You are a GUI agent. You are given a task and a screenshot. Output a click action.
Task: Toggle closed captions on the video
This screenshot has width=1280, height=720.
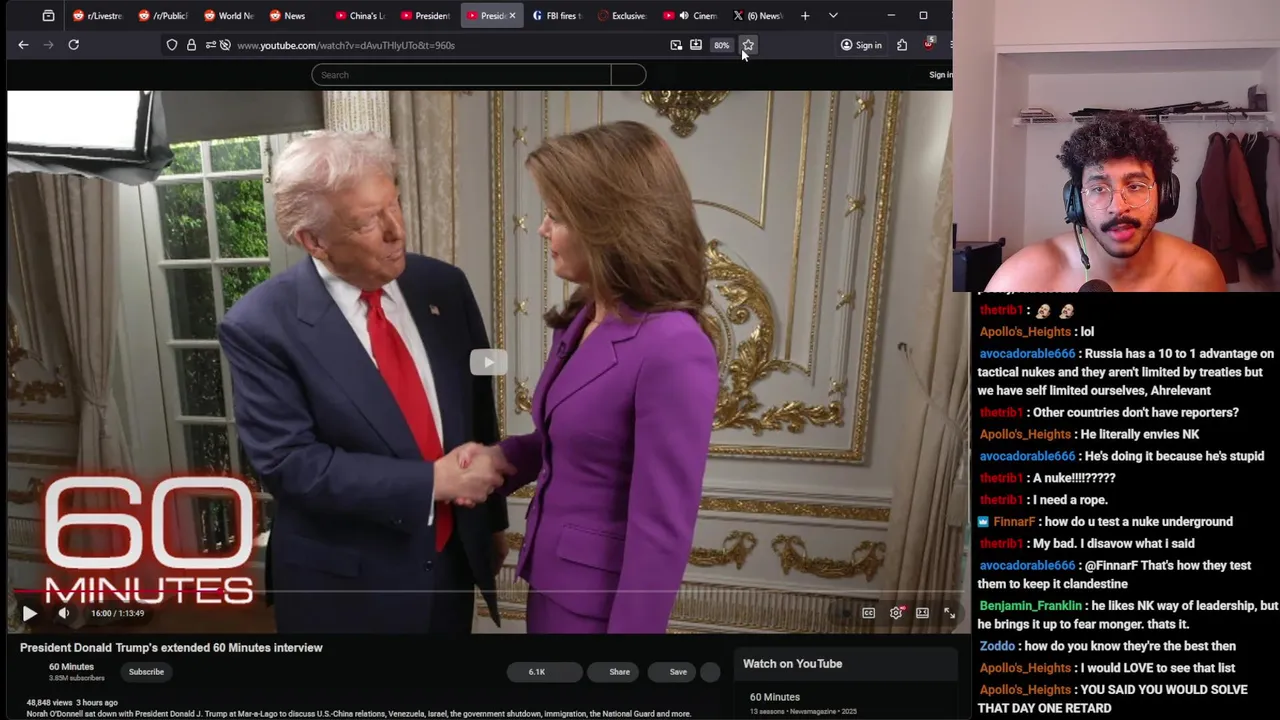click(x=868, y=613)
